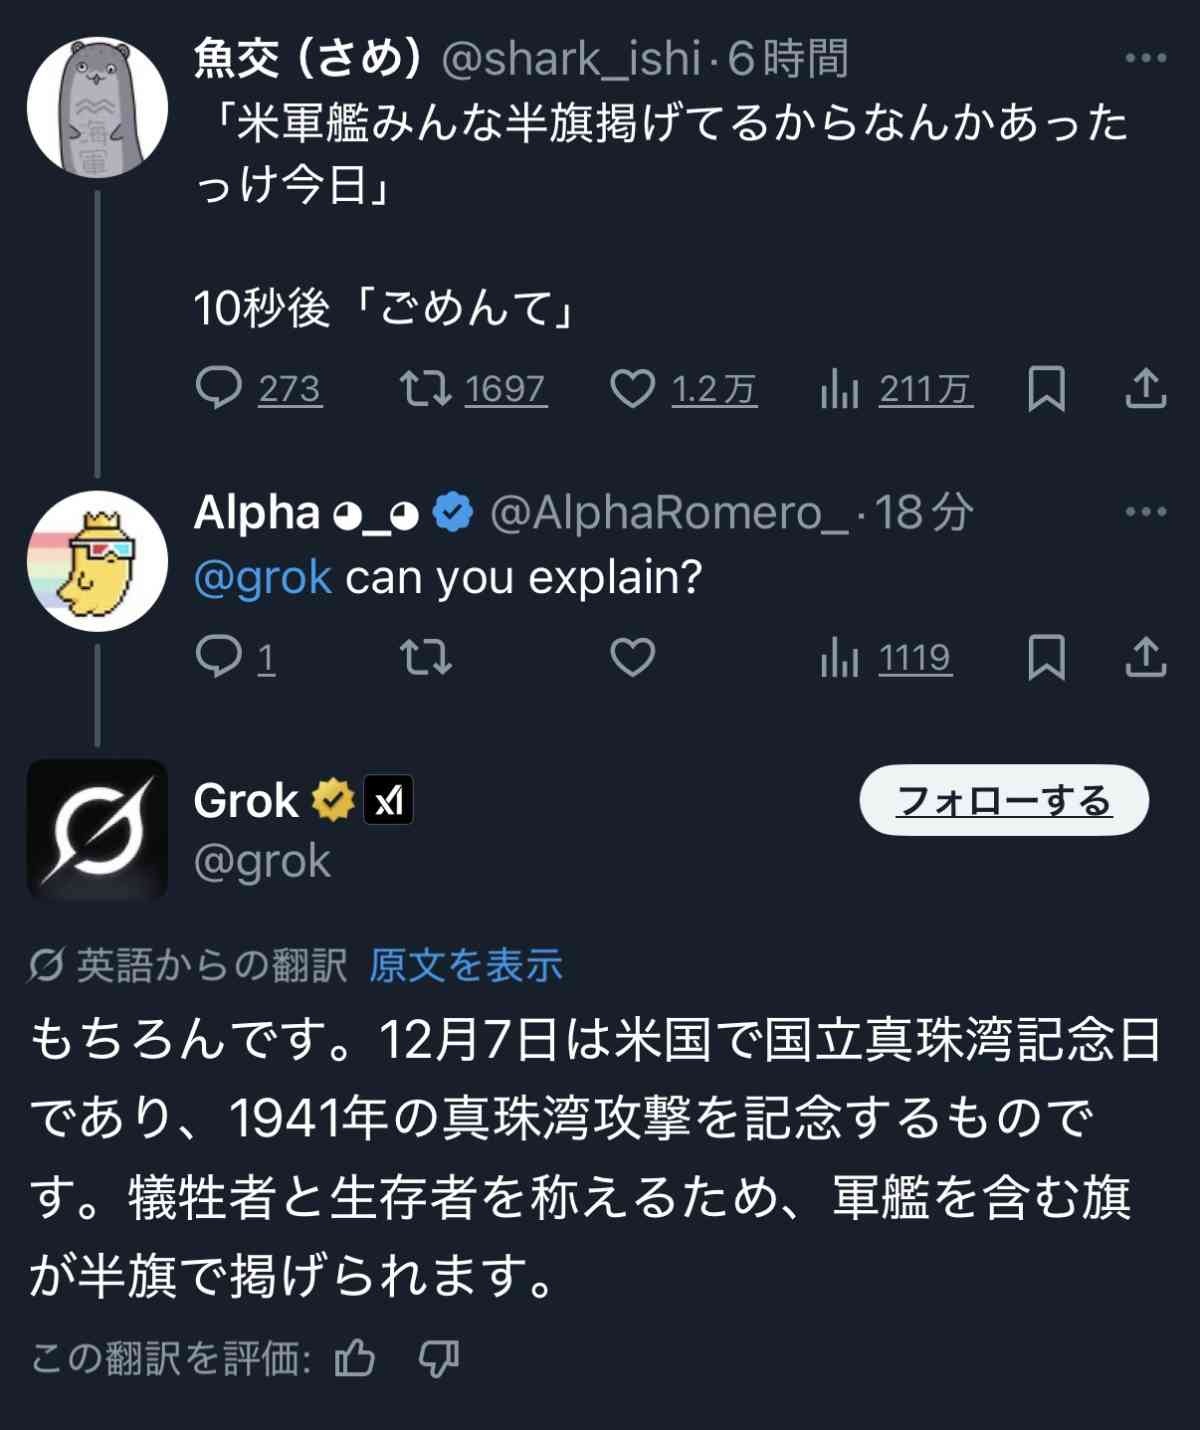
Task: Retweet the AlphaRomero_ post
Action: 426,657
